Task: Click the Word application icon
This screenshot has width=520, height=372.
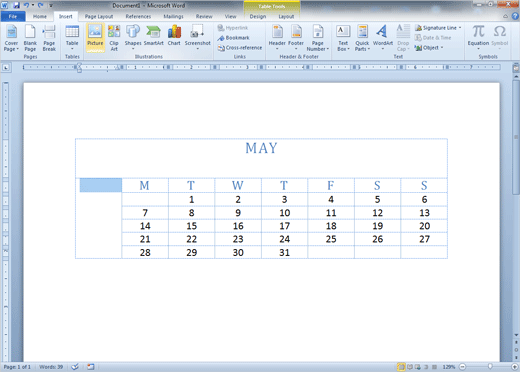Action: click(5, 5)
